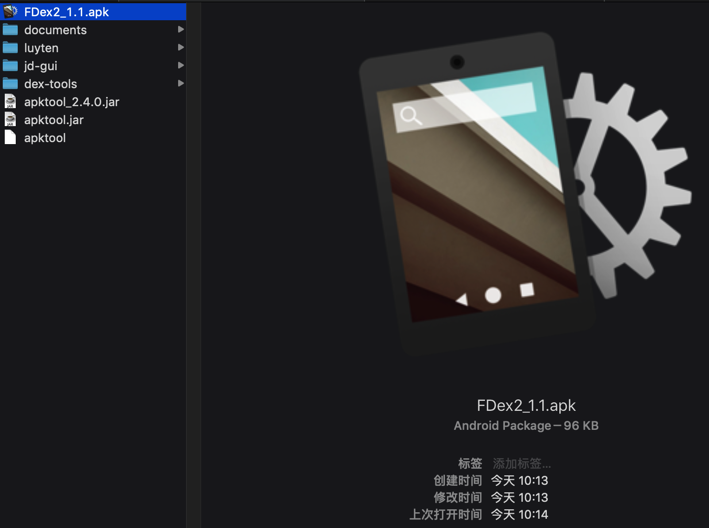The width and height of the screenshot is (709, 528).
Task: Click the Android Package – 96 KB text
Action: 526,425
